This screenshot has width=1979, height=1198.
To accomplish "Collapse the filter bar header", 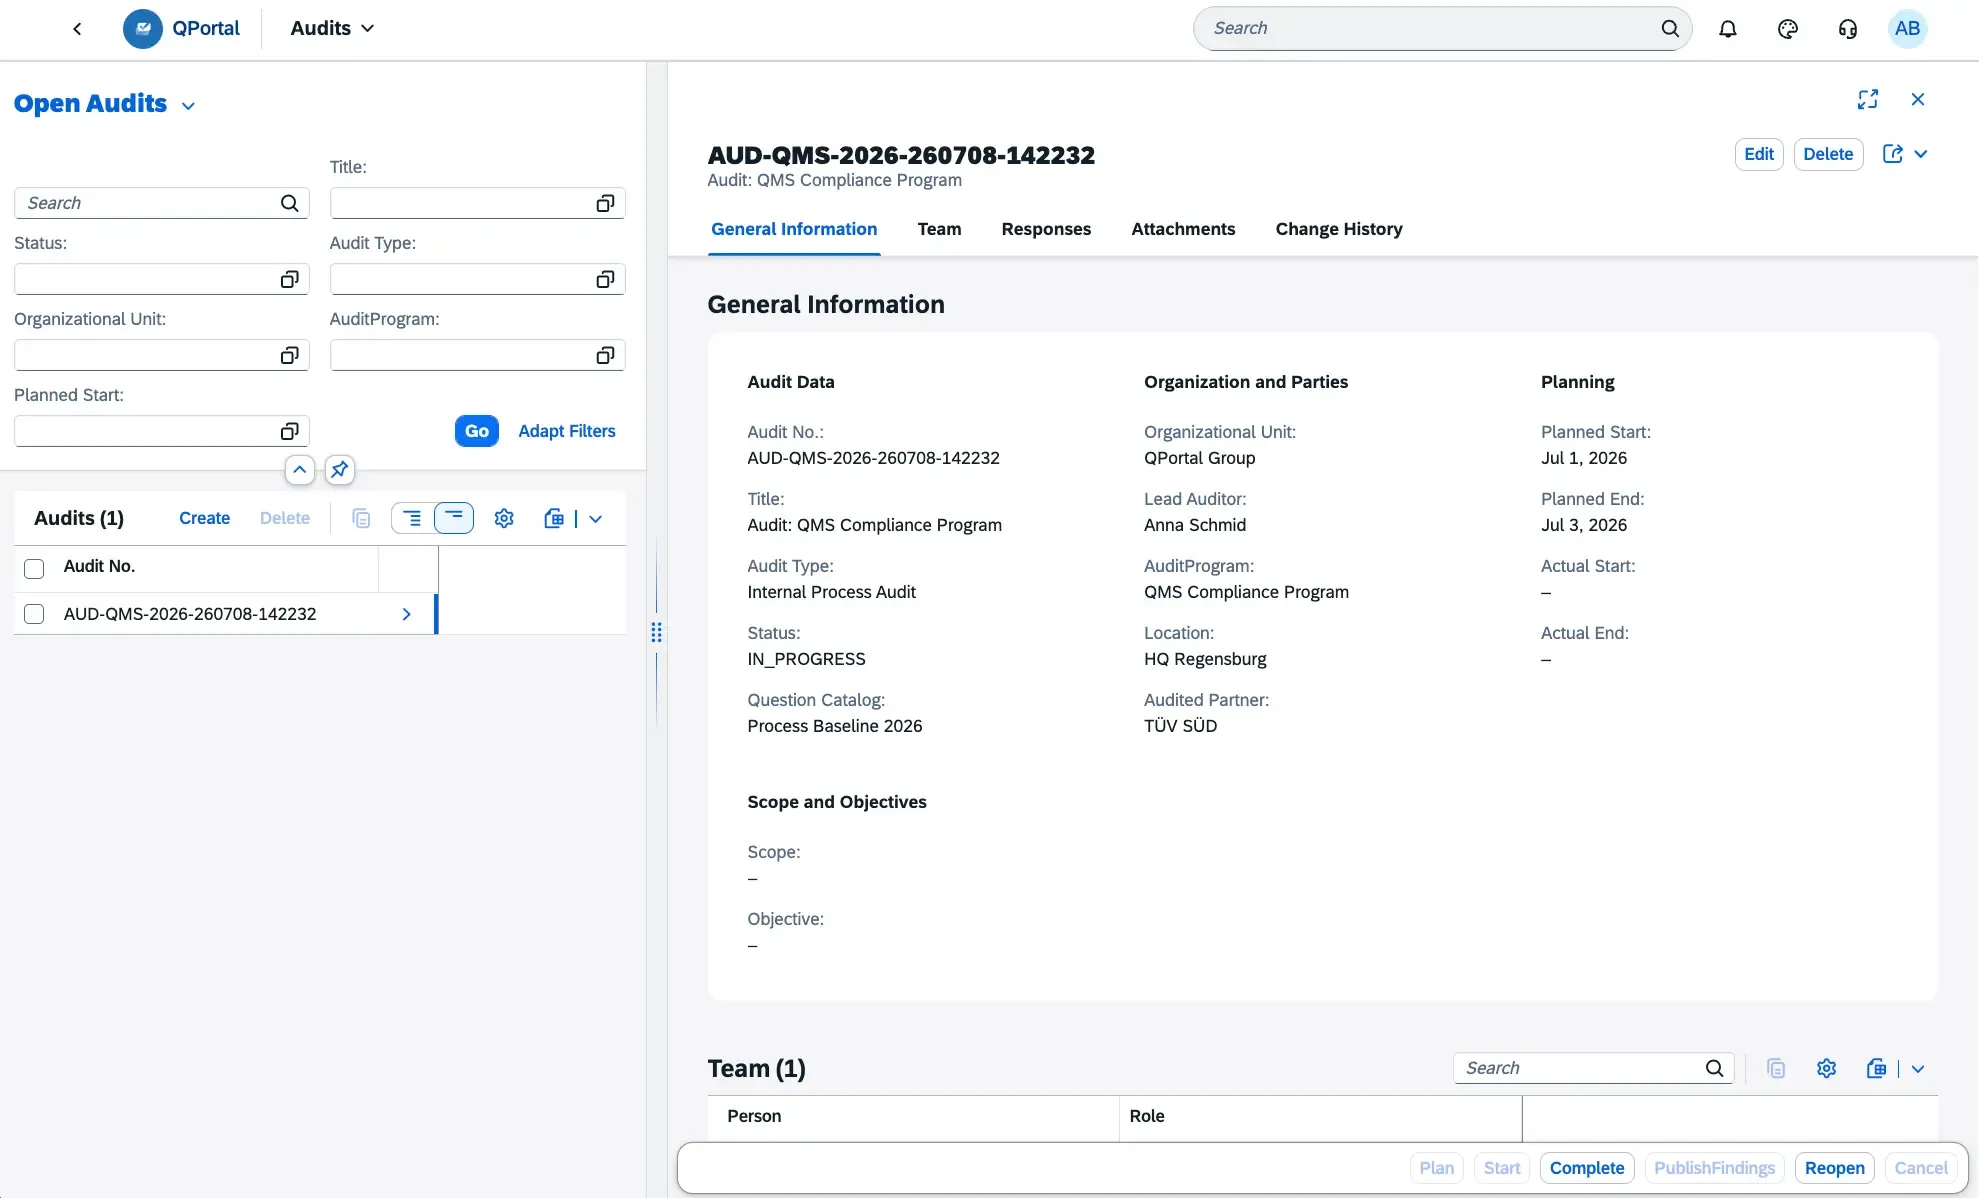I will [300, 469].
